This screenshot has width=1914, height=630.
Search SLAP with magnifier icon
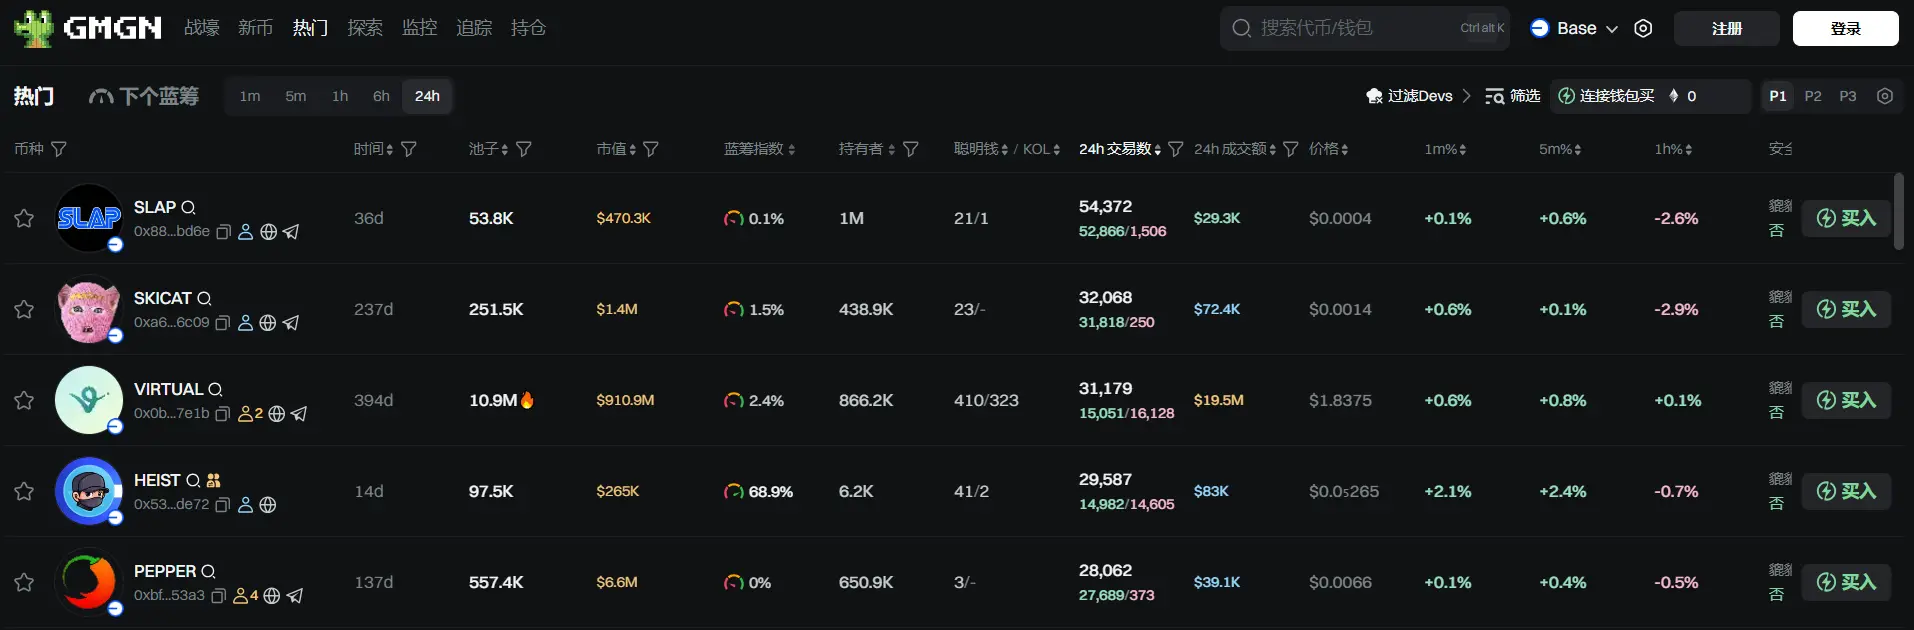click(188, 207)
